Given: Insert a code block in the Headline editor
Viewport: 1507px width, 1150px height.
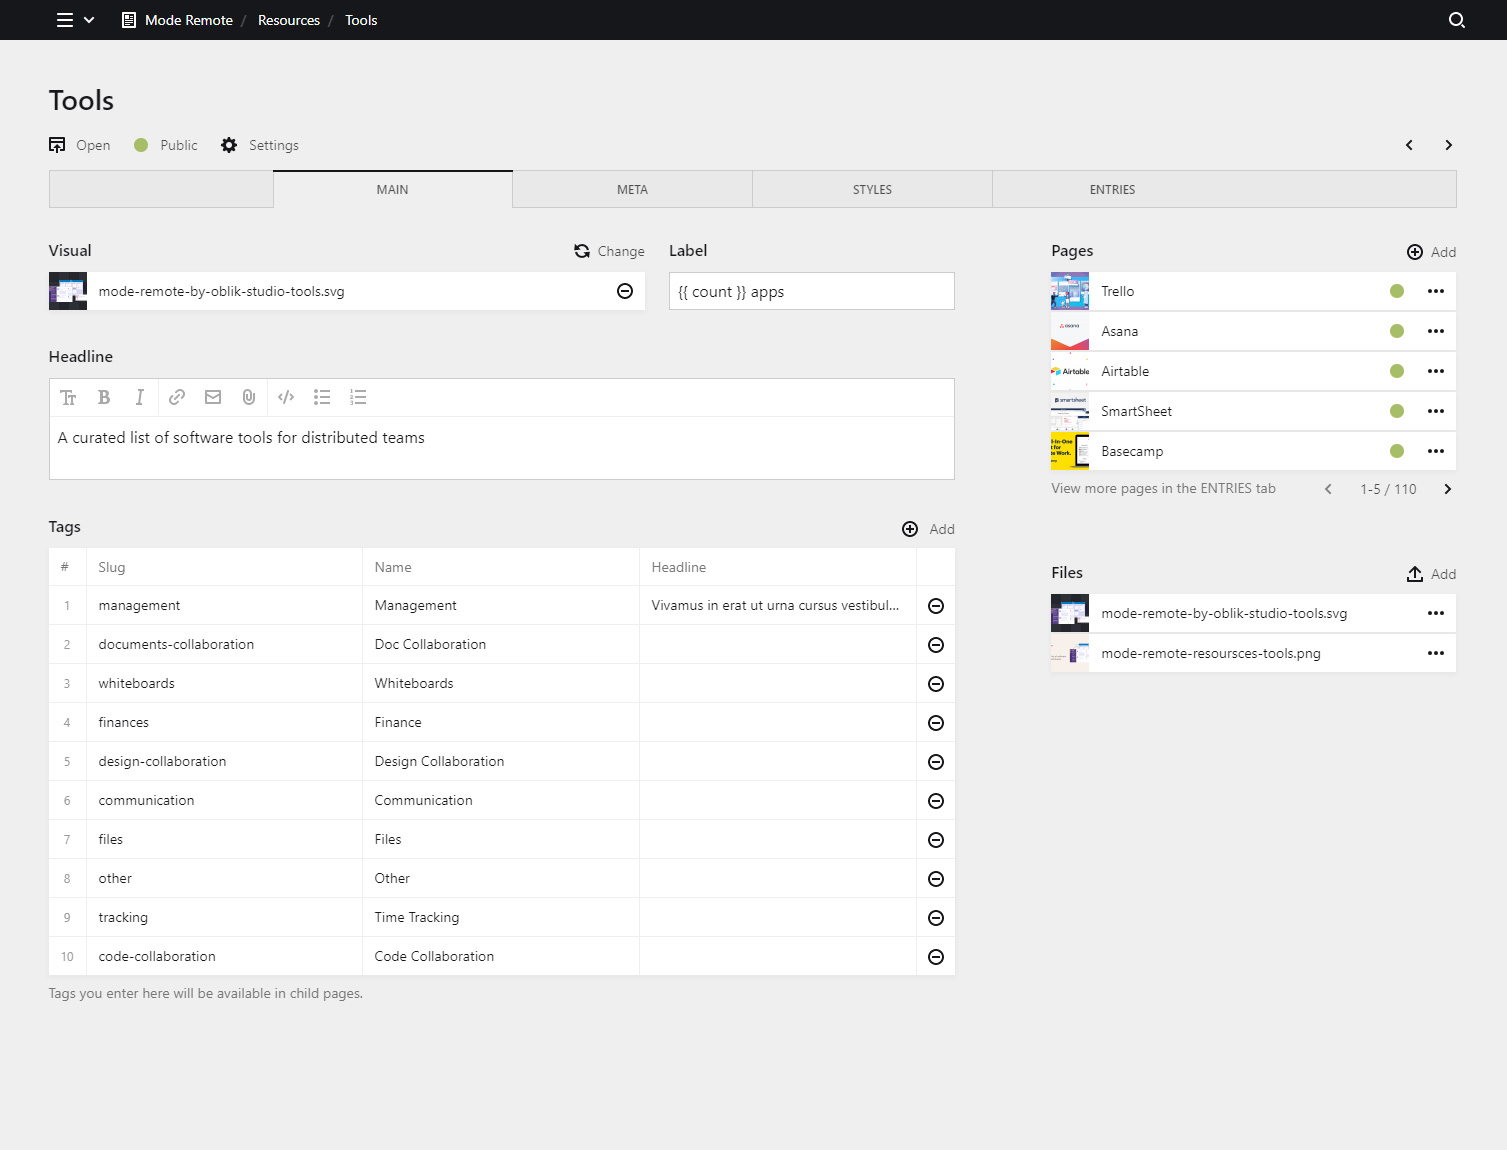Looking at the screenshot, I should coord(286,397).
